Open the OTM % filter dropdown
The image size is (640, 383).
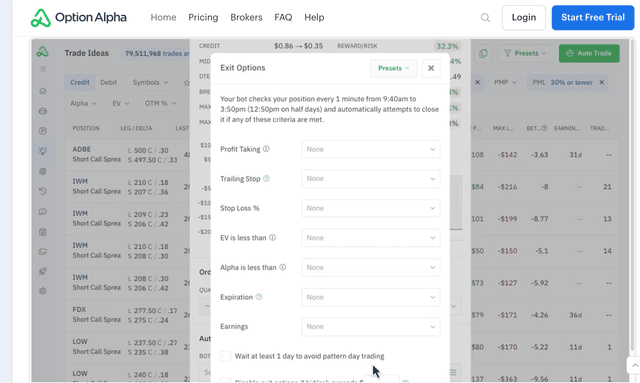coord(160,104)
